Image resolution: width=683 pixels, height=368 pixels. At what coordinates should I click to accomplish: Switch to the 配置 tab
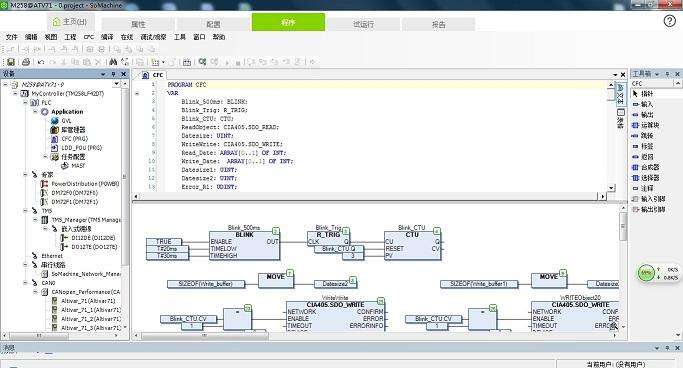[x=213, y=24]
